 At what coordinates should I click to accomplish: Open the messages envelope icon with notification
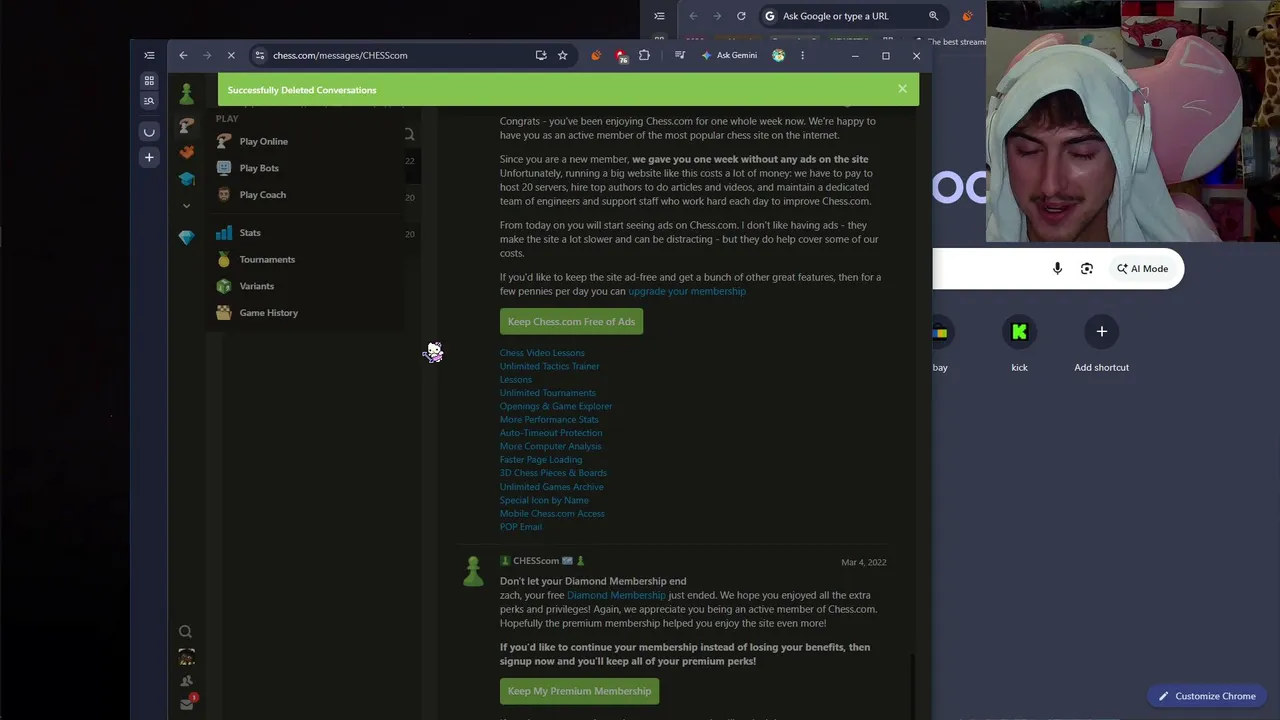(187, 703)
